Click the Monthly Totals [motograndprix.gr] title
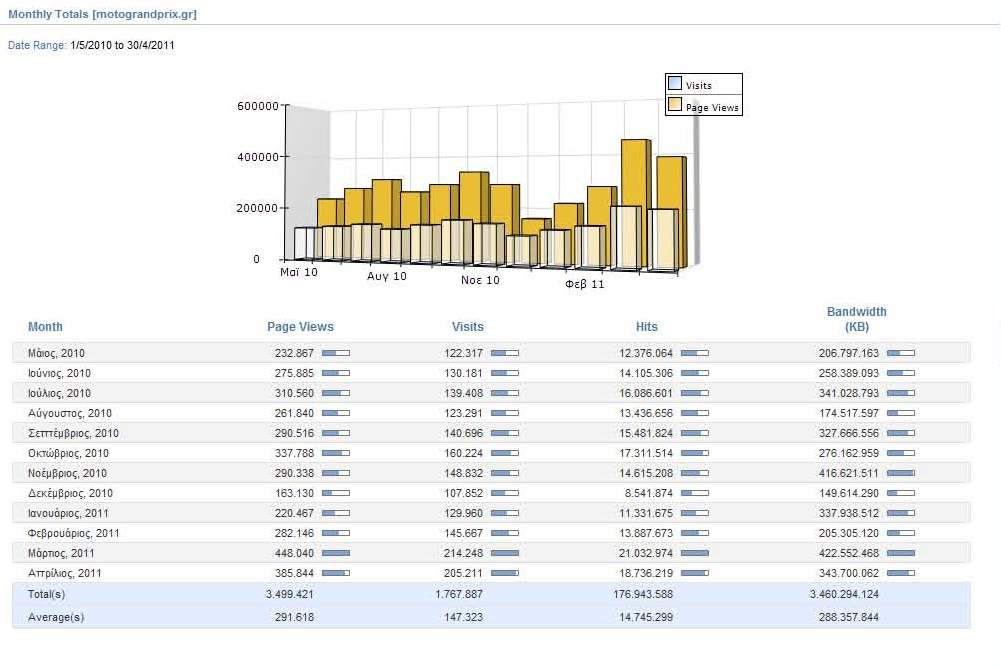This screenshot has height=667, width=1001. pyautogui.click(x=102, y=14)
